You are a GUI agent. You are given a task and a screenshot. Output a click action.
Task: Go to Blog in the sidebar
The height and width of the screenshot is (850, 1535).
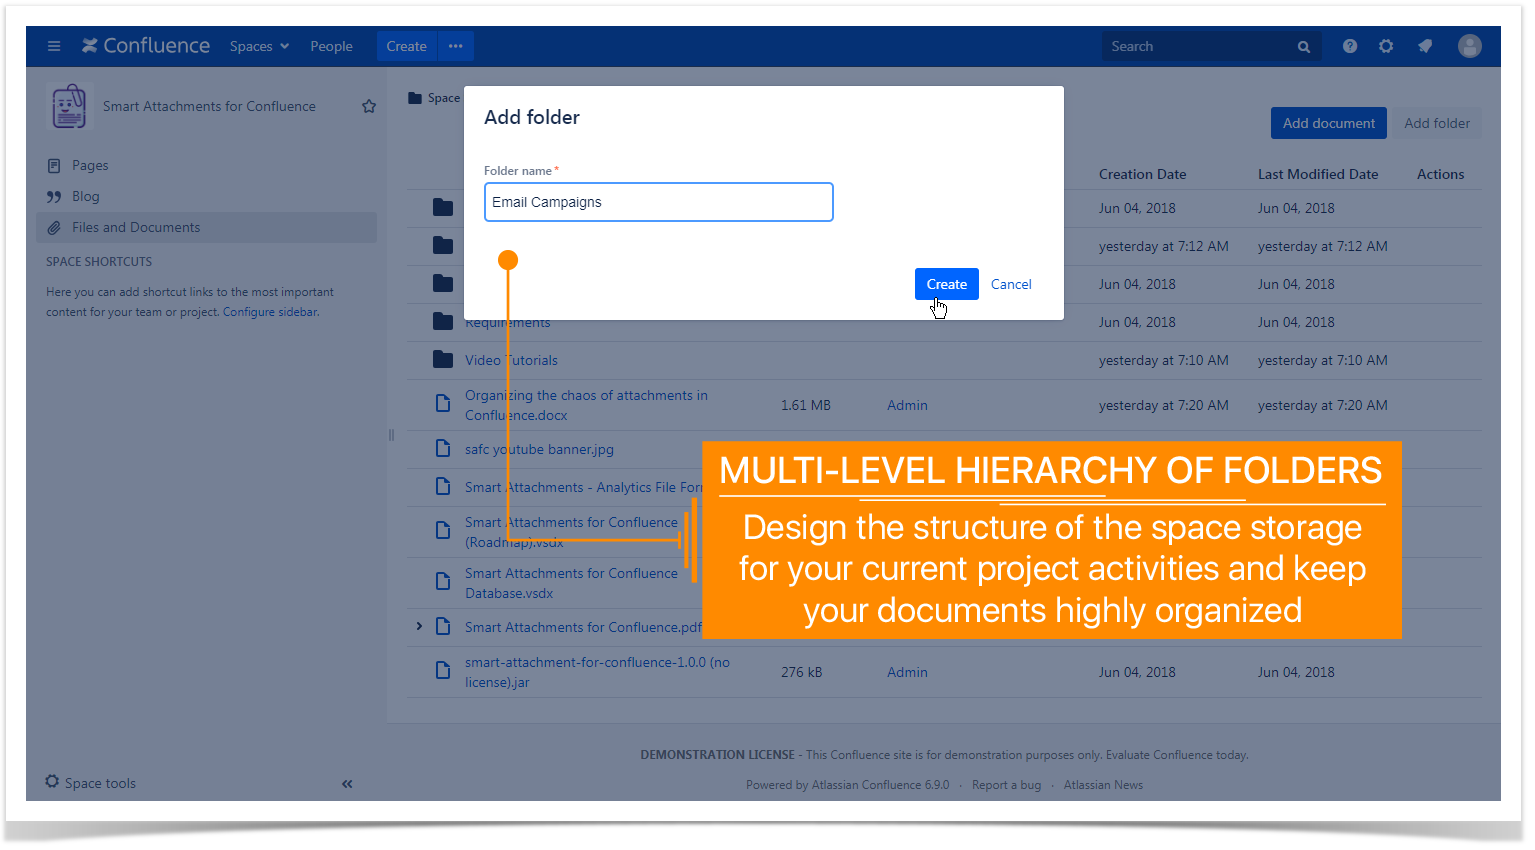click(86, 196)
